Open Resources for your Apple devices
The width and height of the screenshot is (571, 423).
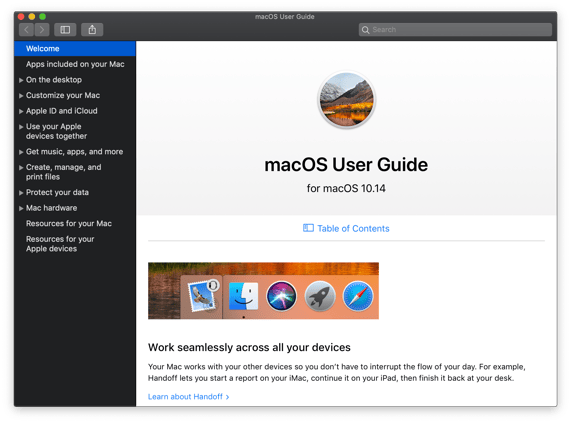tap(60, 244)
